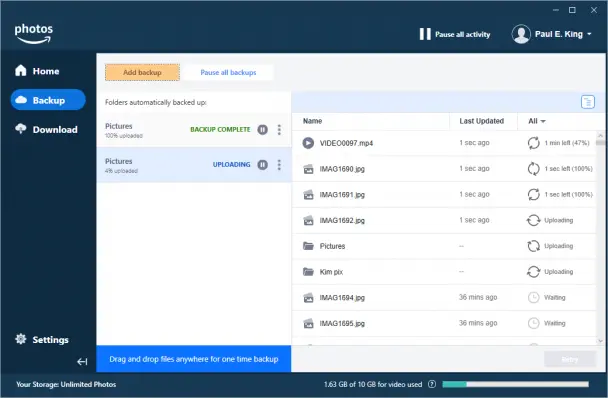The width and height of the screenshot is (608, 398).
Task: Click Paul E. King's profile avatar
Action: click(x=521, y=34)
